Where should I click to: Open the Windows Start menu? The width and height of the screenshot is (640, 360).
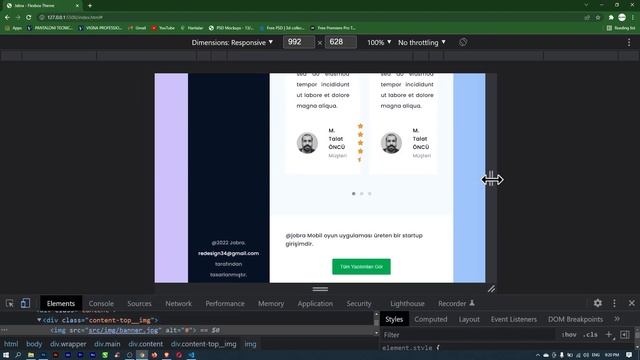[6, 355]
